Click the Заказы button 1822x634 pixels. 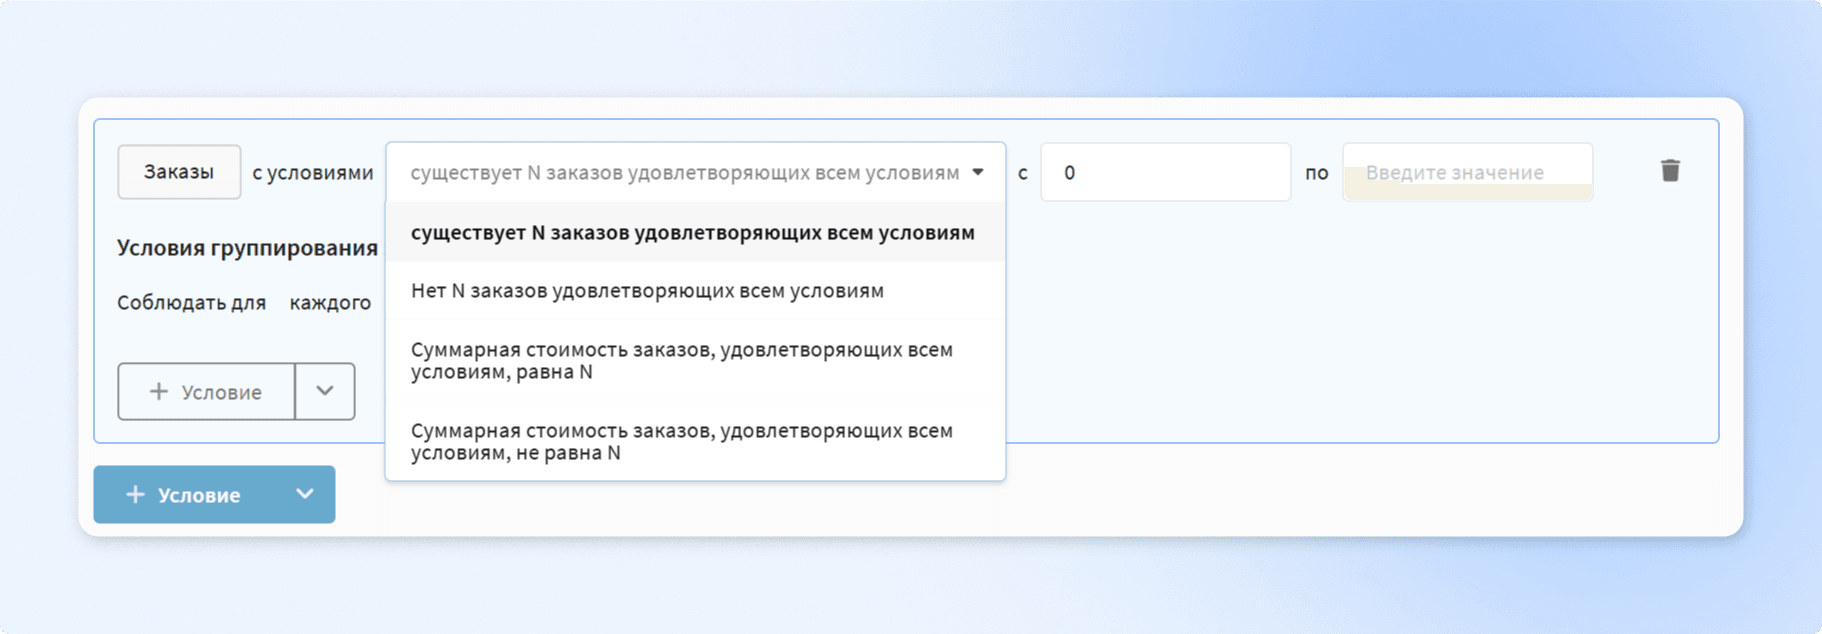click(x=179, y=172)
